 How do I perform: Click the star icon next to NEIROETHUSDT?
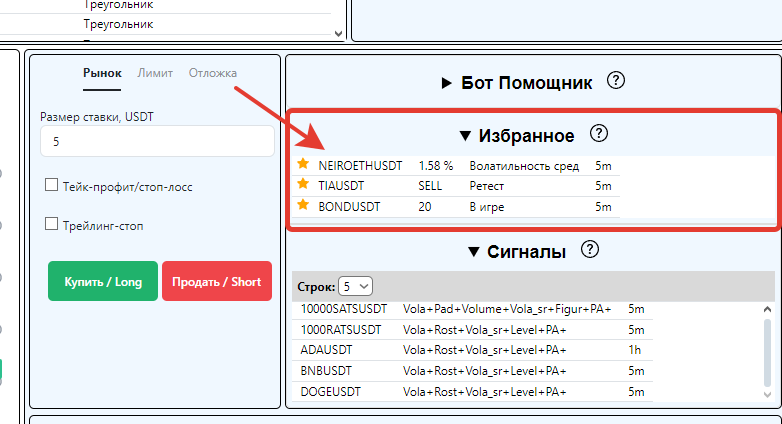303,163
